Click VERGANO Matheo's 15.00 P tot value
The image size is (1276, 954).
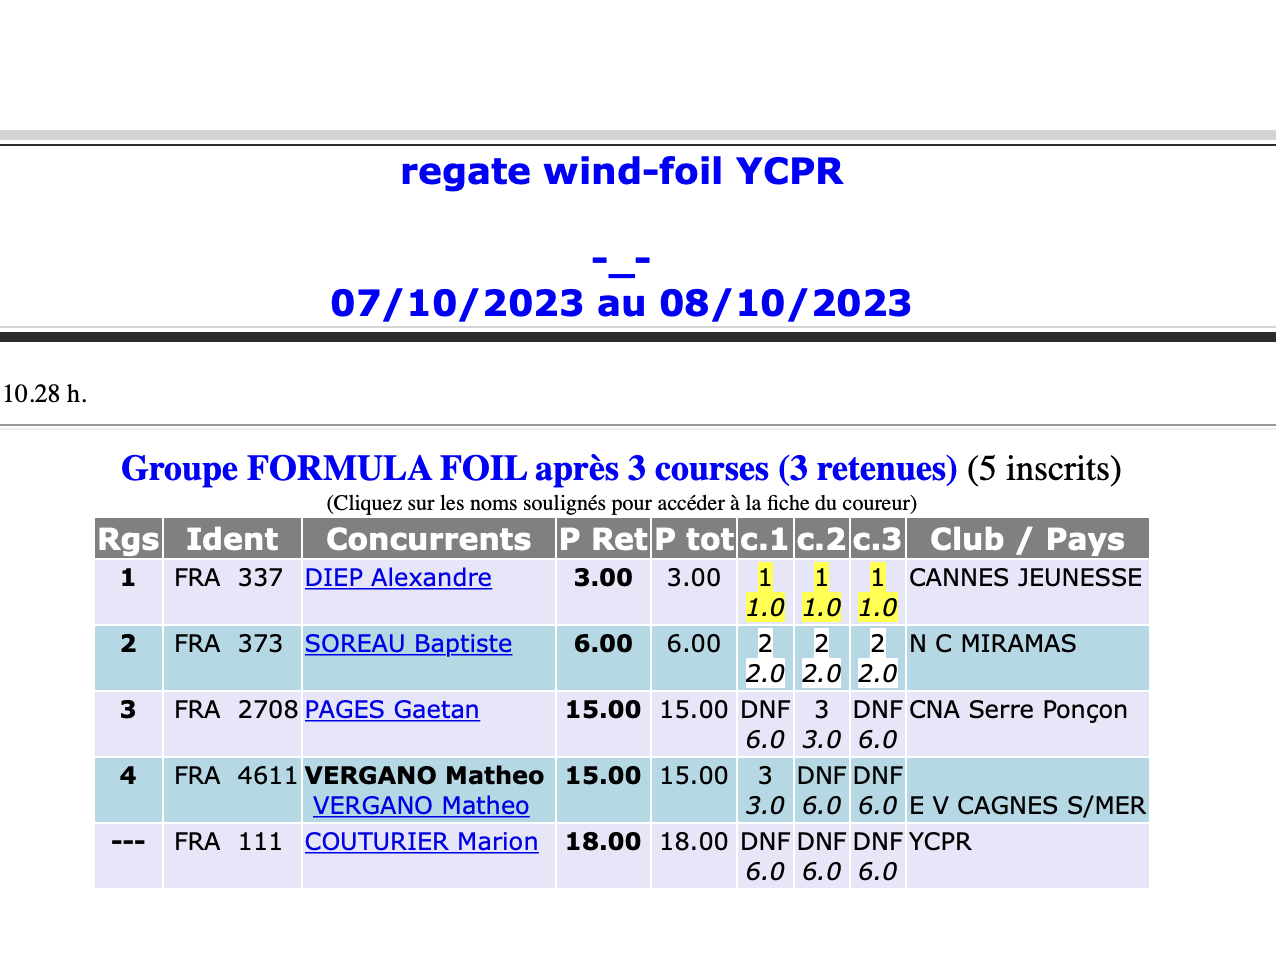[694, 776]
